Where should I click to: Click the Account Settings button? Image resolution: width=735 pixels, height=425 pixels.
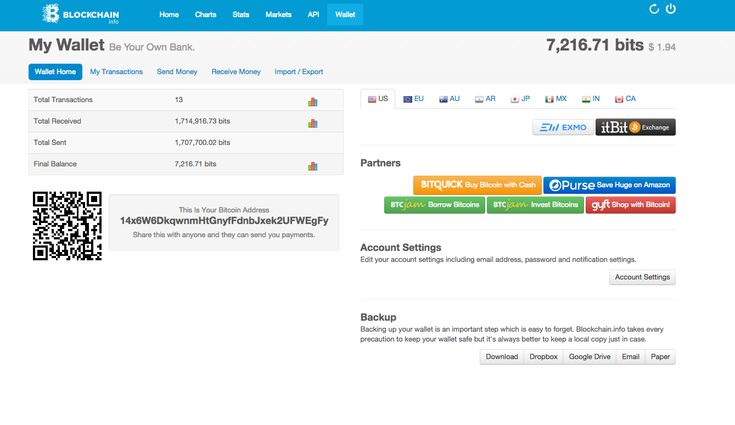point(642,277)
